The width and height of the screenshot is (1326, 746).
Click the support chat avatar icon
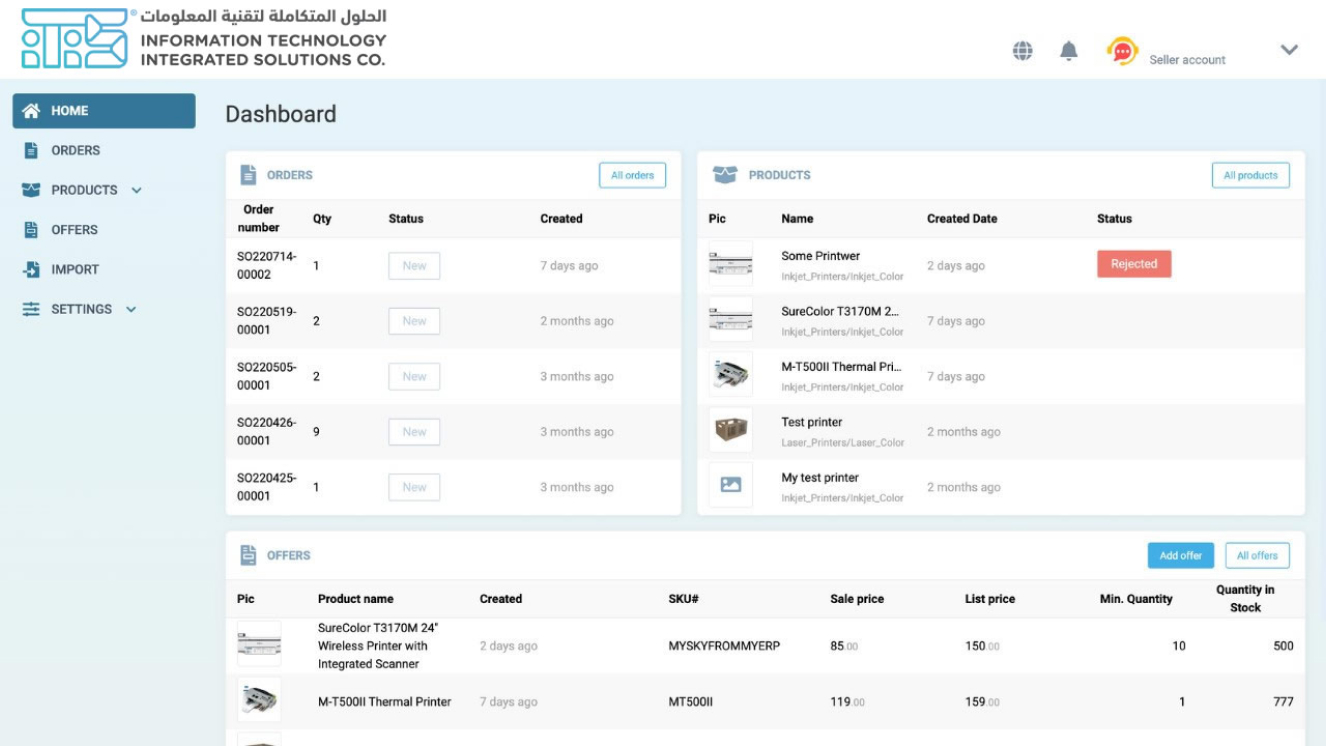tap(1122, 51)
